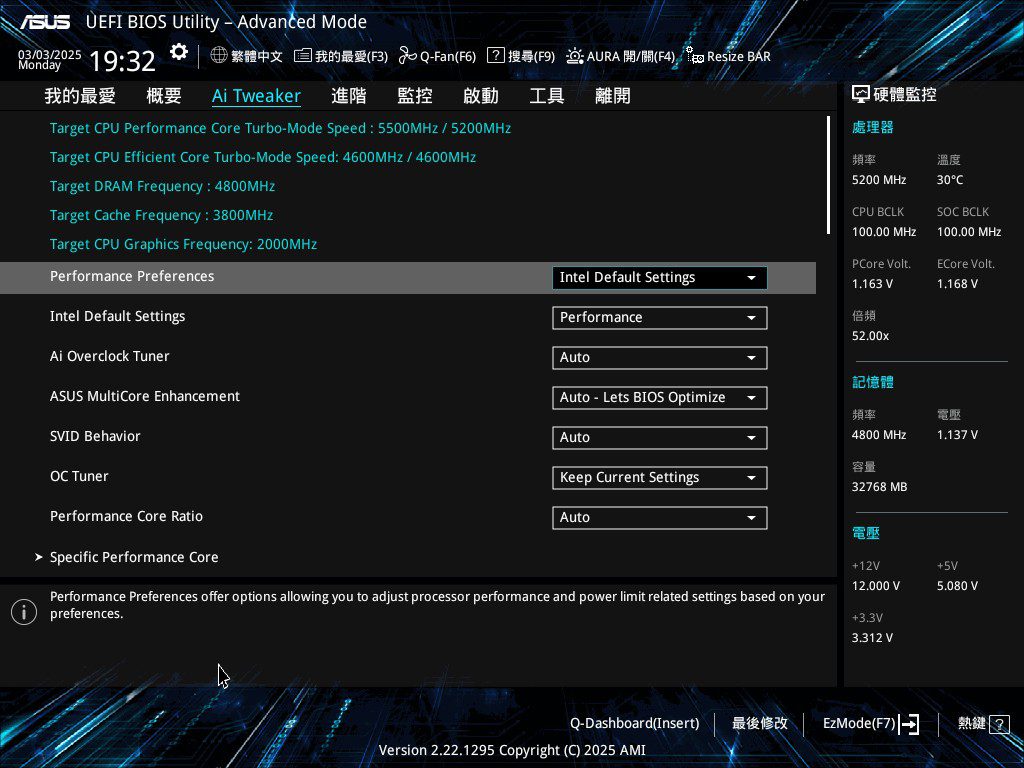The image size is (1024, 768).
Task: Click the +12V 12.000 V reading
Action: click(x=875, y=586)
